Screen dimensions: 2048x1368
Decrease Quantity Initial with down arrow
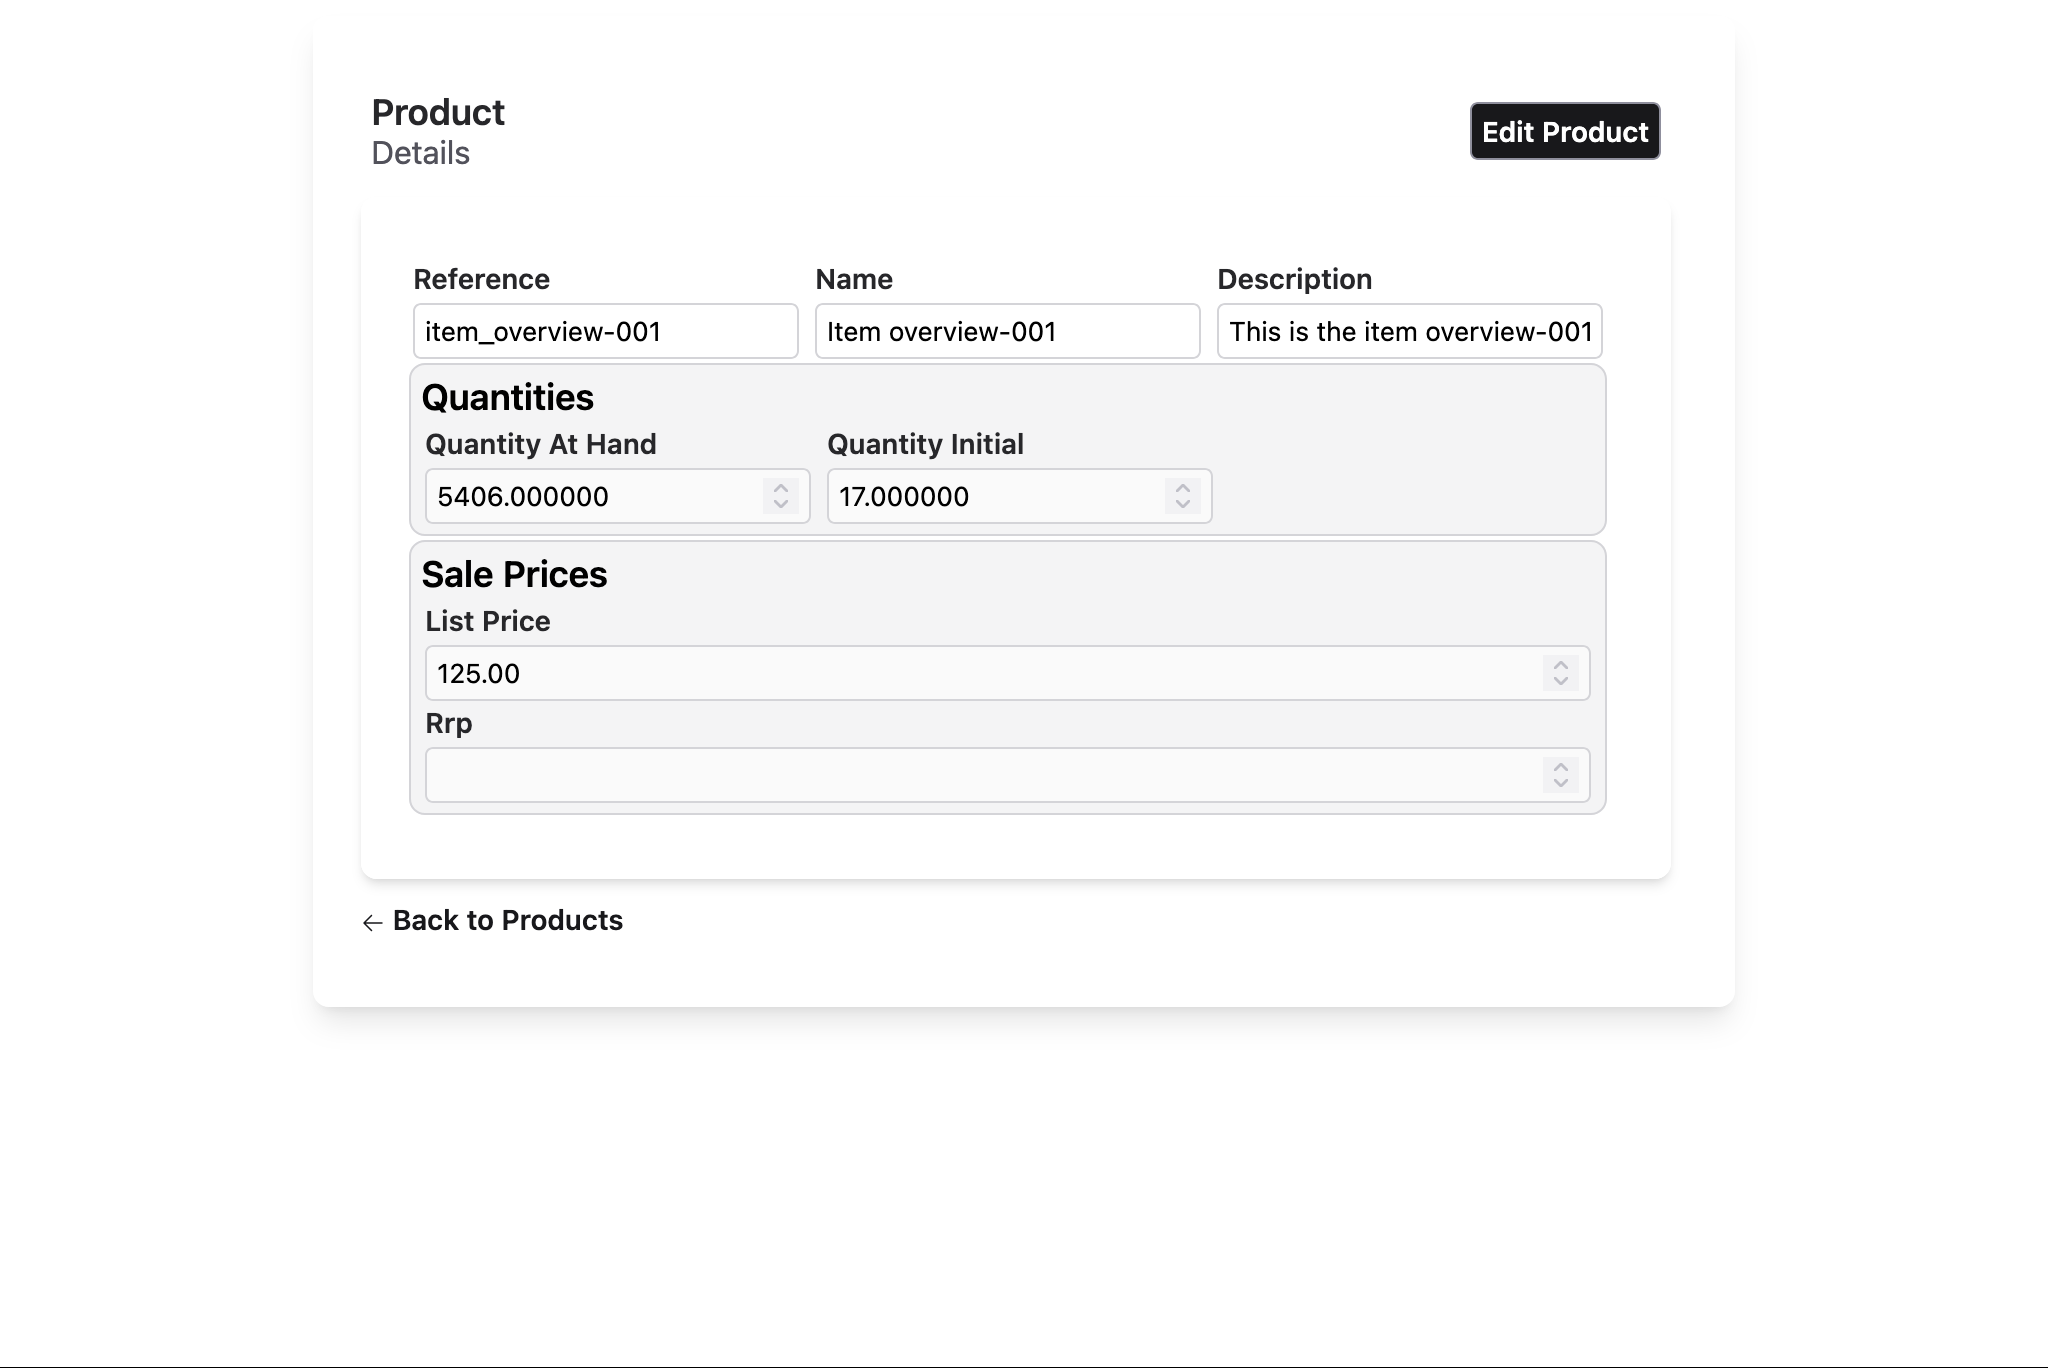point(1182,504)
